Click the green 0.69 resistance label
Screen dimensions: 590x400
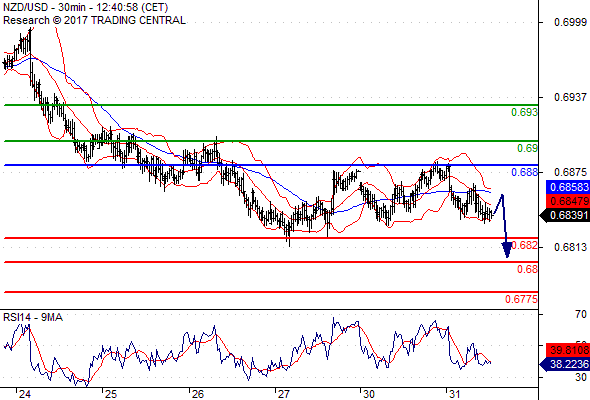pos(527,148)
